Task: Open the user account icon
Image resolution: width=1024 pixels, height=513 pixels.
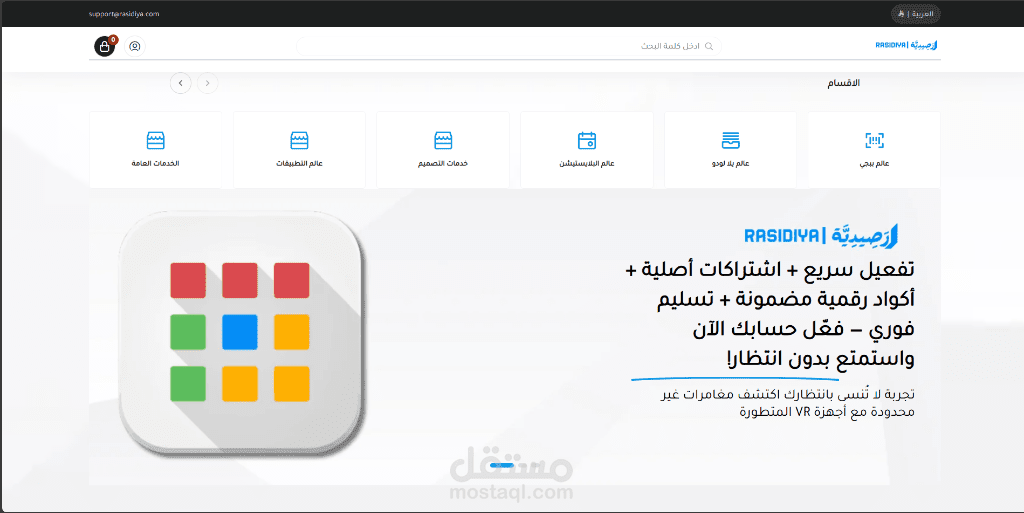Action: pos(135,46)
